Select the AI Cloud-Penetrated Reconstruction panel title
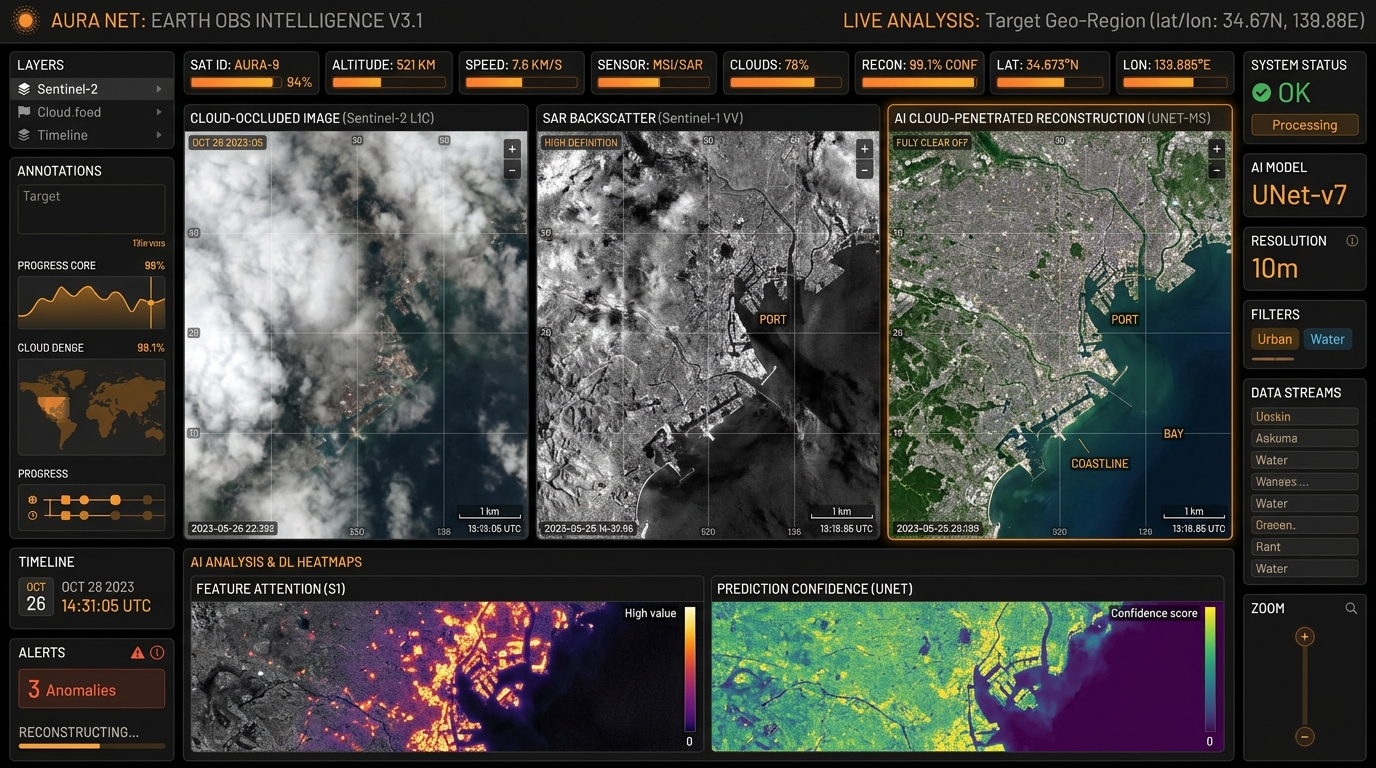 pos(1052,118)
